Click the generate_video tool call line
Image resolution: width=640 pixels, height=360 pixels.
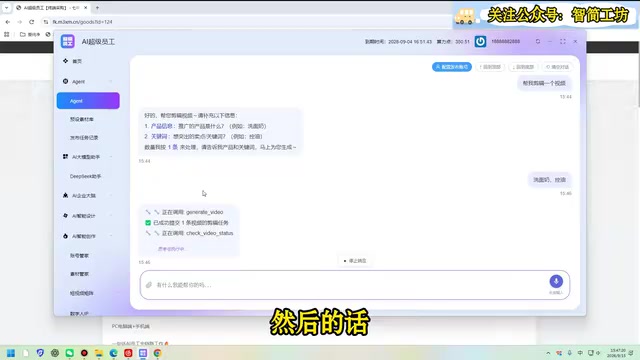(x=184, y=212)
